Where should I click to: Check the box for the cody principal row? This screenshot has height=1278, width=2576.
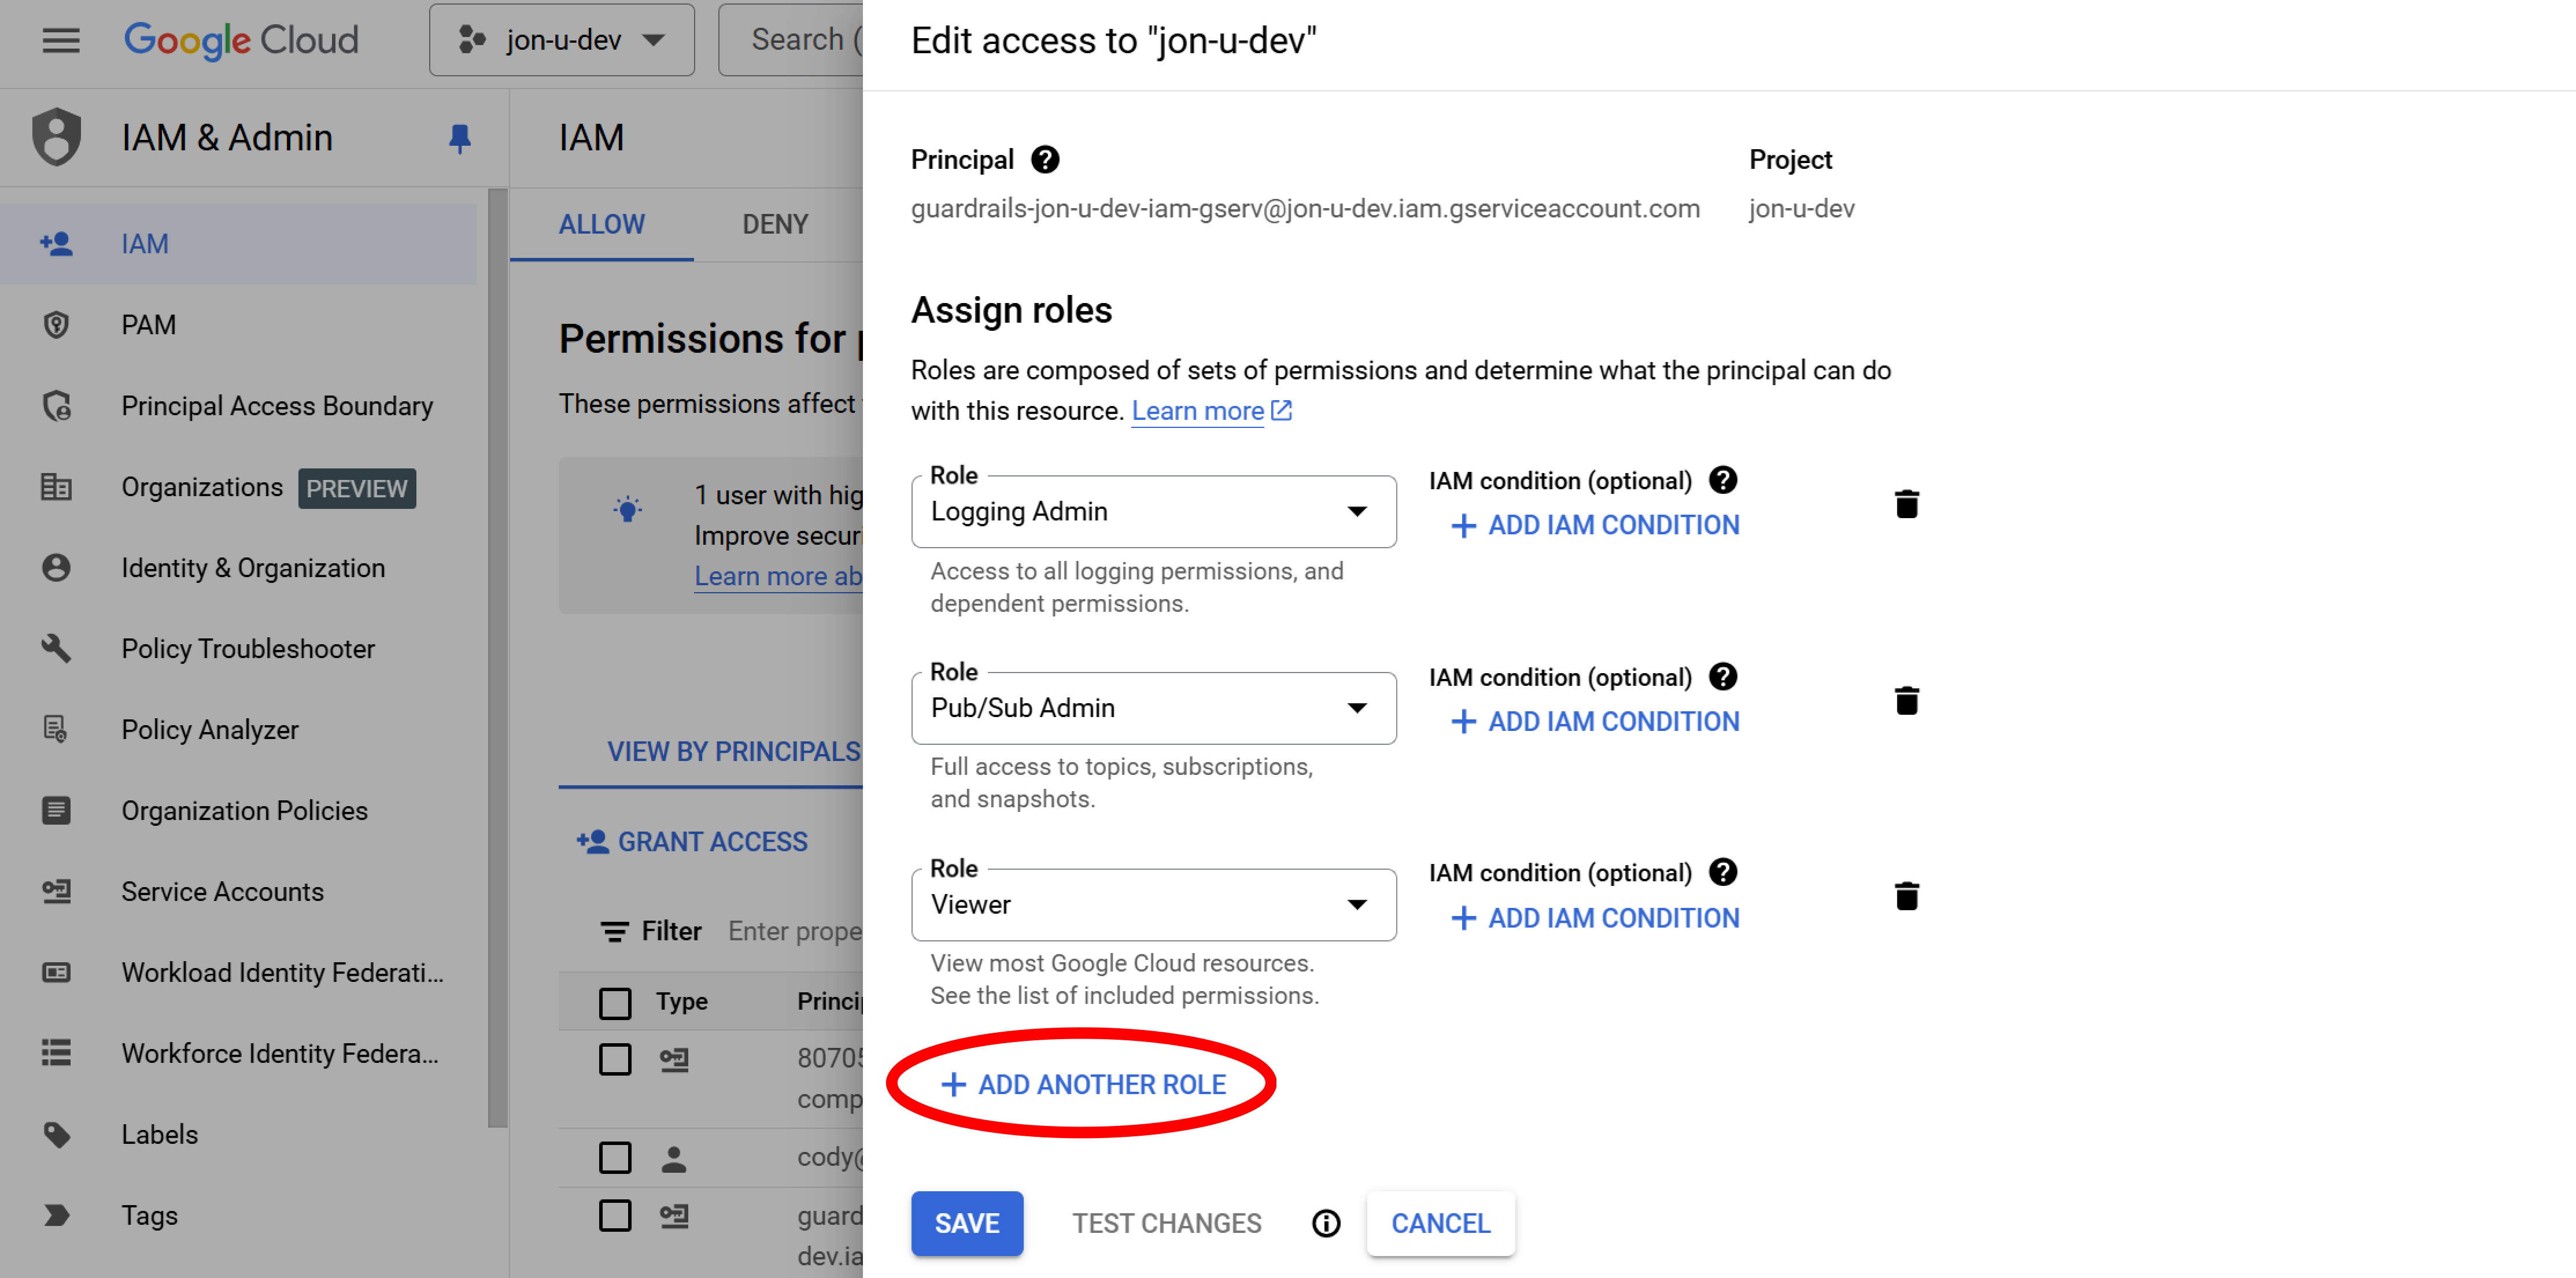[x=615, y=1158]
